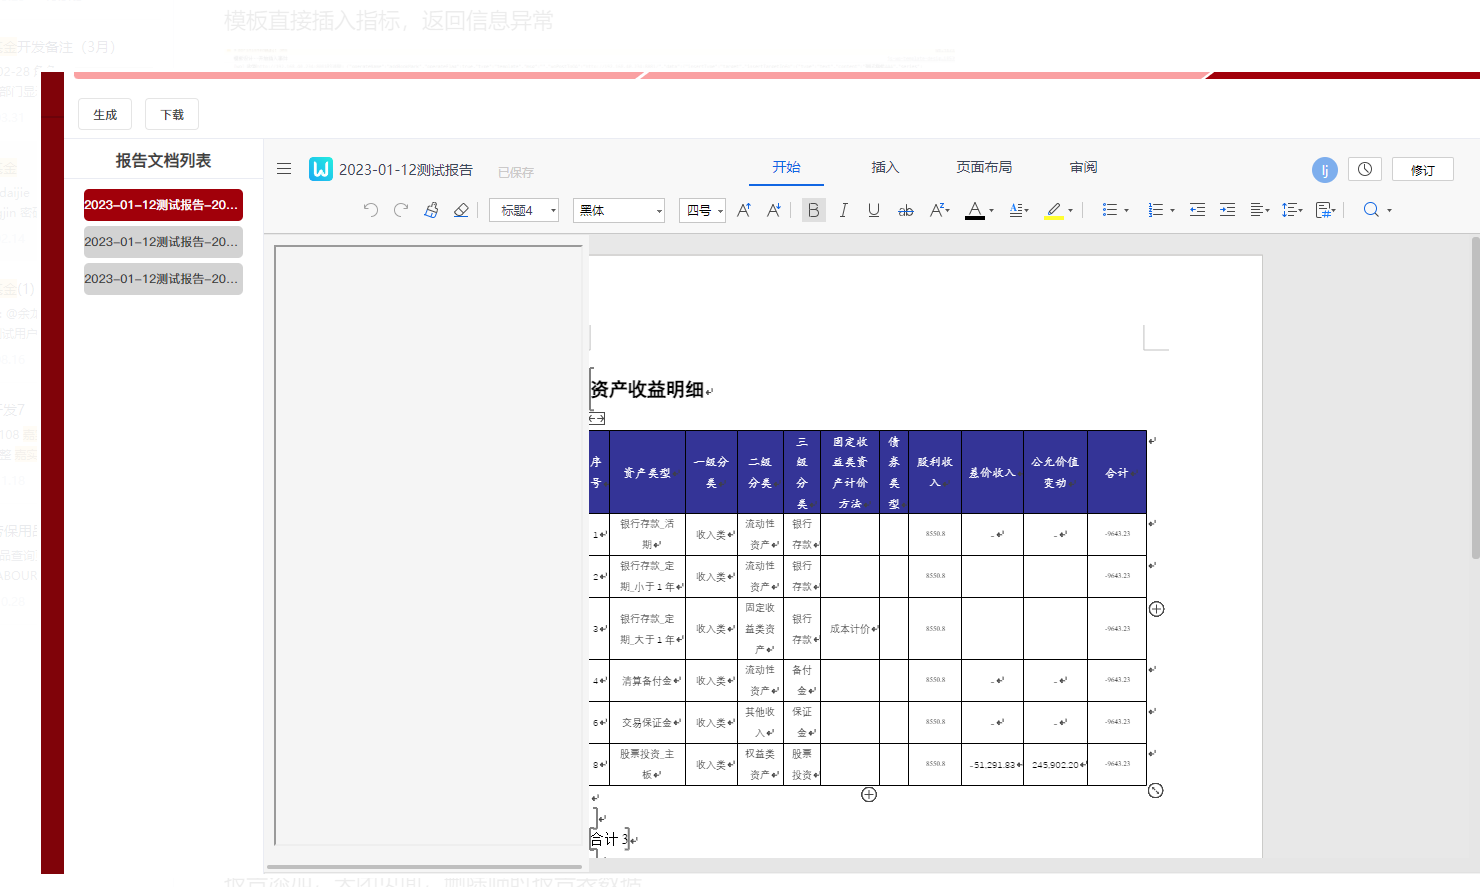Increase paragraph indent
The image size is (1480, 887).
point(1227,210)
